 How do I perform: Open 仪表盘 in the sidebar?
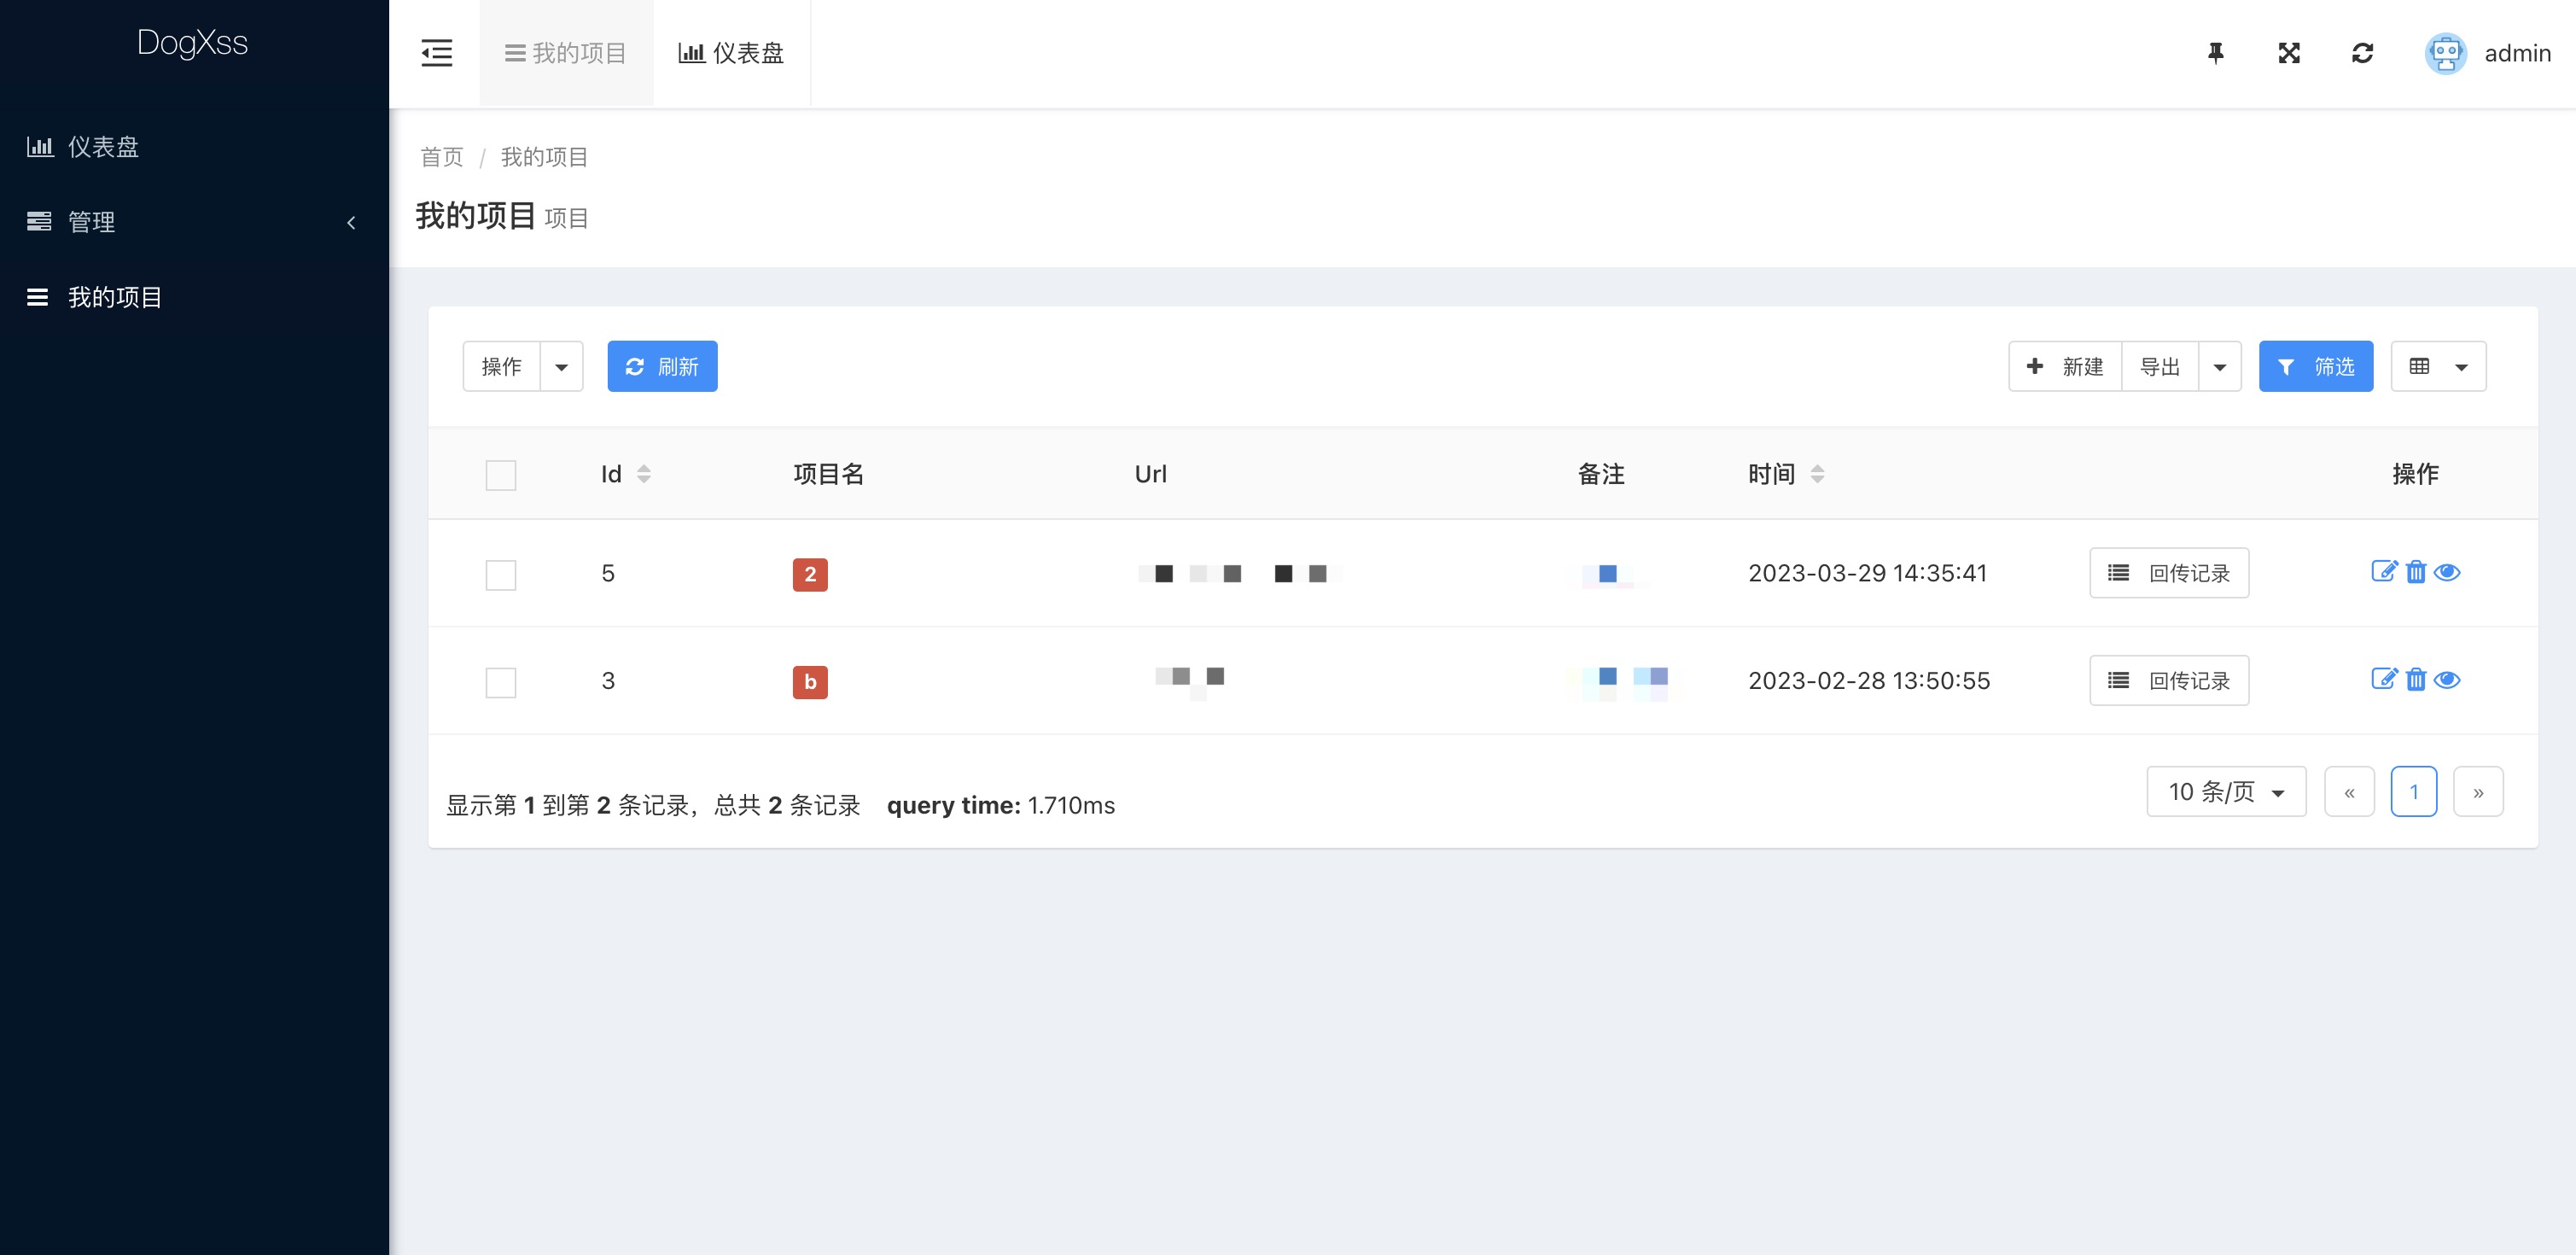[102, 147]
